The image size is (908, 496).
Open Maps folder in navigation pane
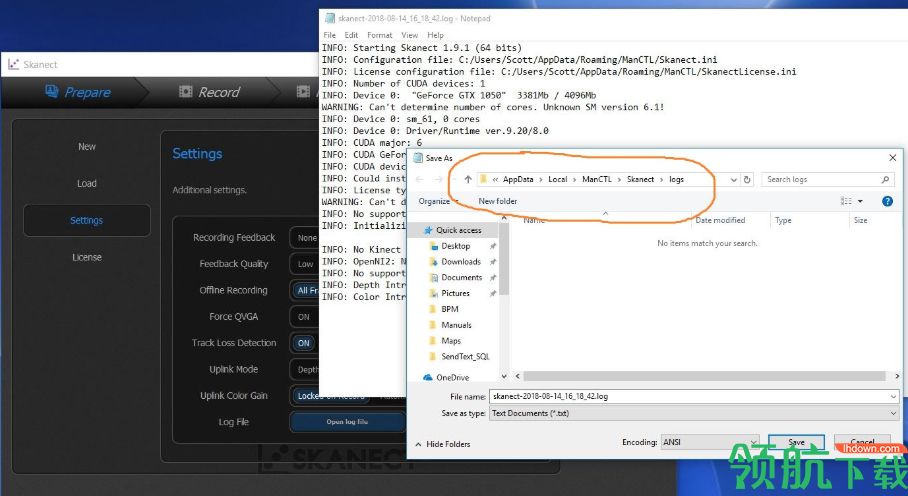tap(451, 341)
